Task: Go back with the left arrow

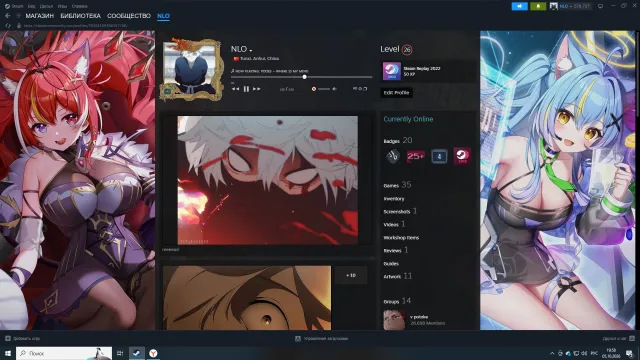Action: (7, 16)
